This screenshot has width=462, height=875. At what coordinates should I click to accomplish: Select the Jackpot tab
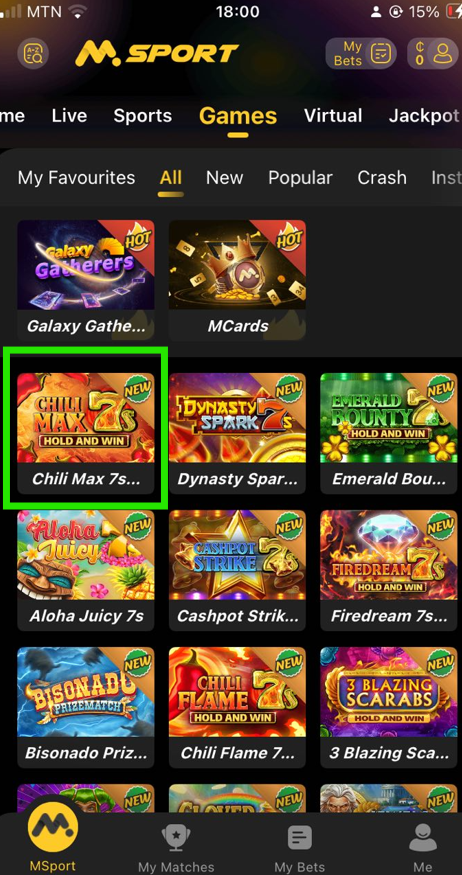(x=424, y=116)
